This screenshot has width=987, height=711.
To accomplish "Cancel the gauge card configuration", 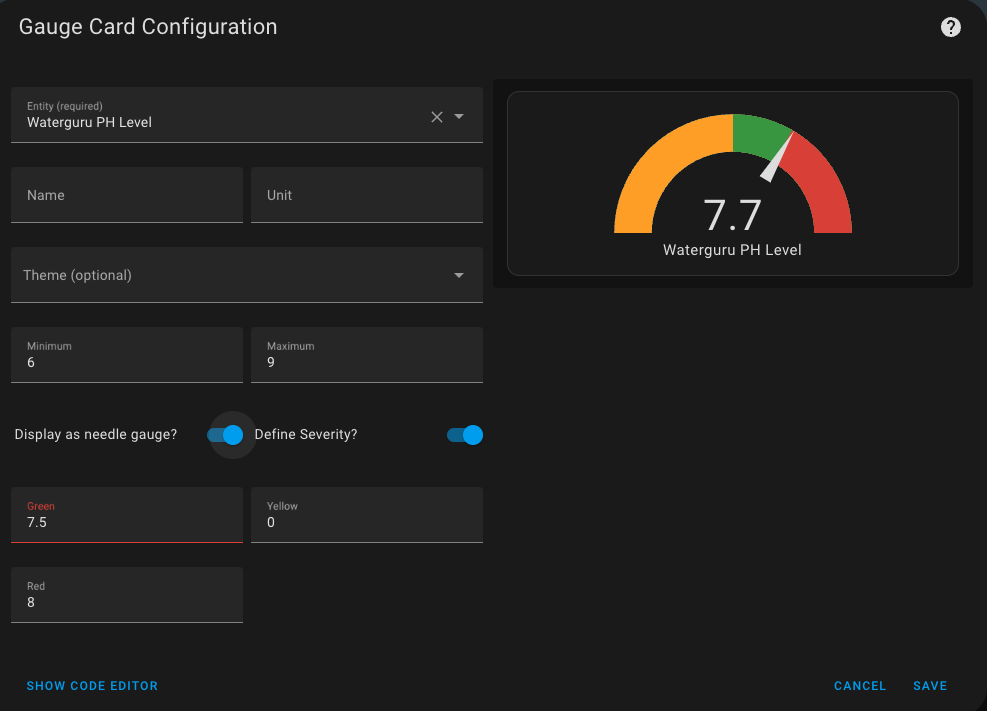I will pyautogui.click(x=860, y=686).
